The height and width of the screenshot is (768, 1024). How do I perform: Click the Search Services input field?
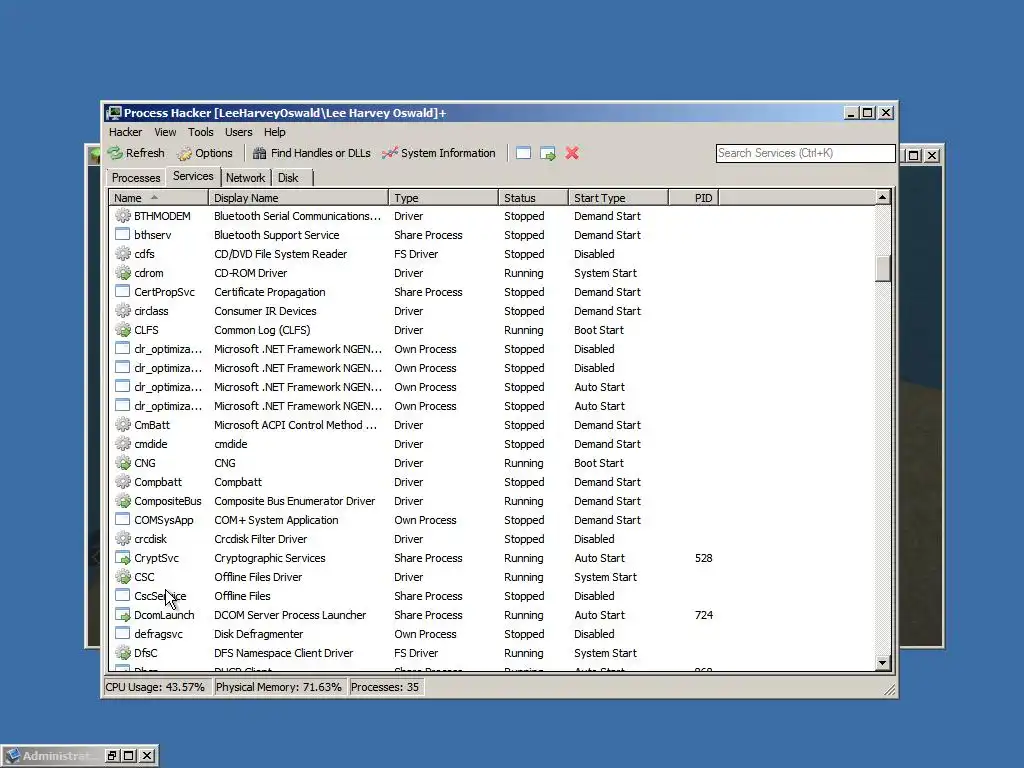(x=805, y=153)
